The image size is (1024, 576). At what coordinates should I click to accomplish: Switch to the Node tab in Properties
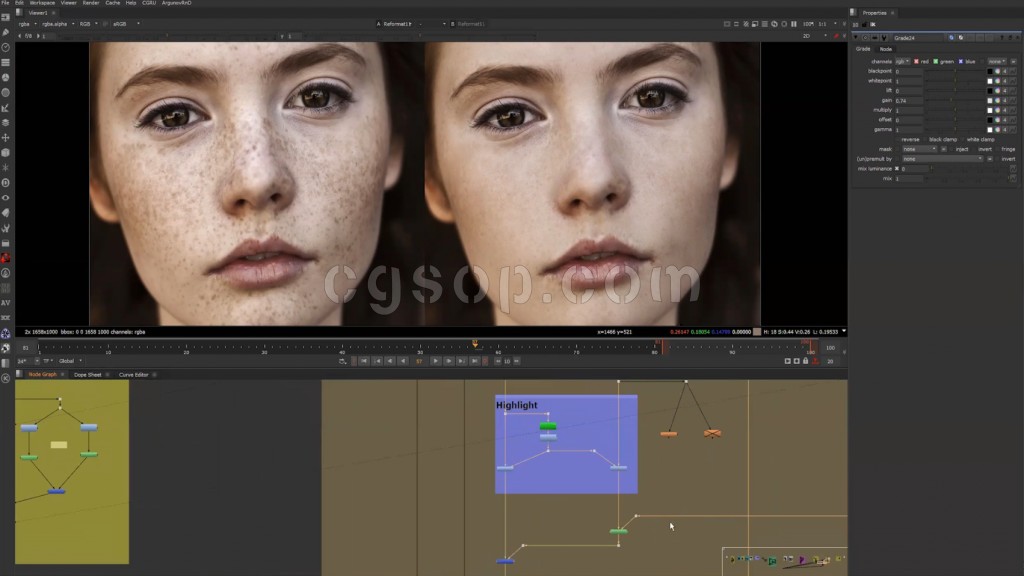(x=886, y=49)
